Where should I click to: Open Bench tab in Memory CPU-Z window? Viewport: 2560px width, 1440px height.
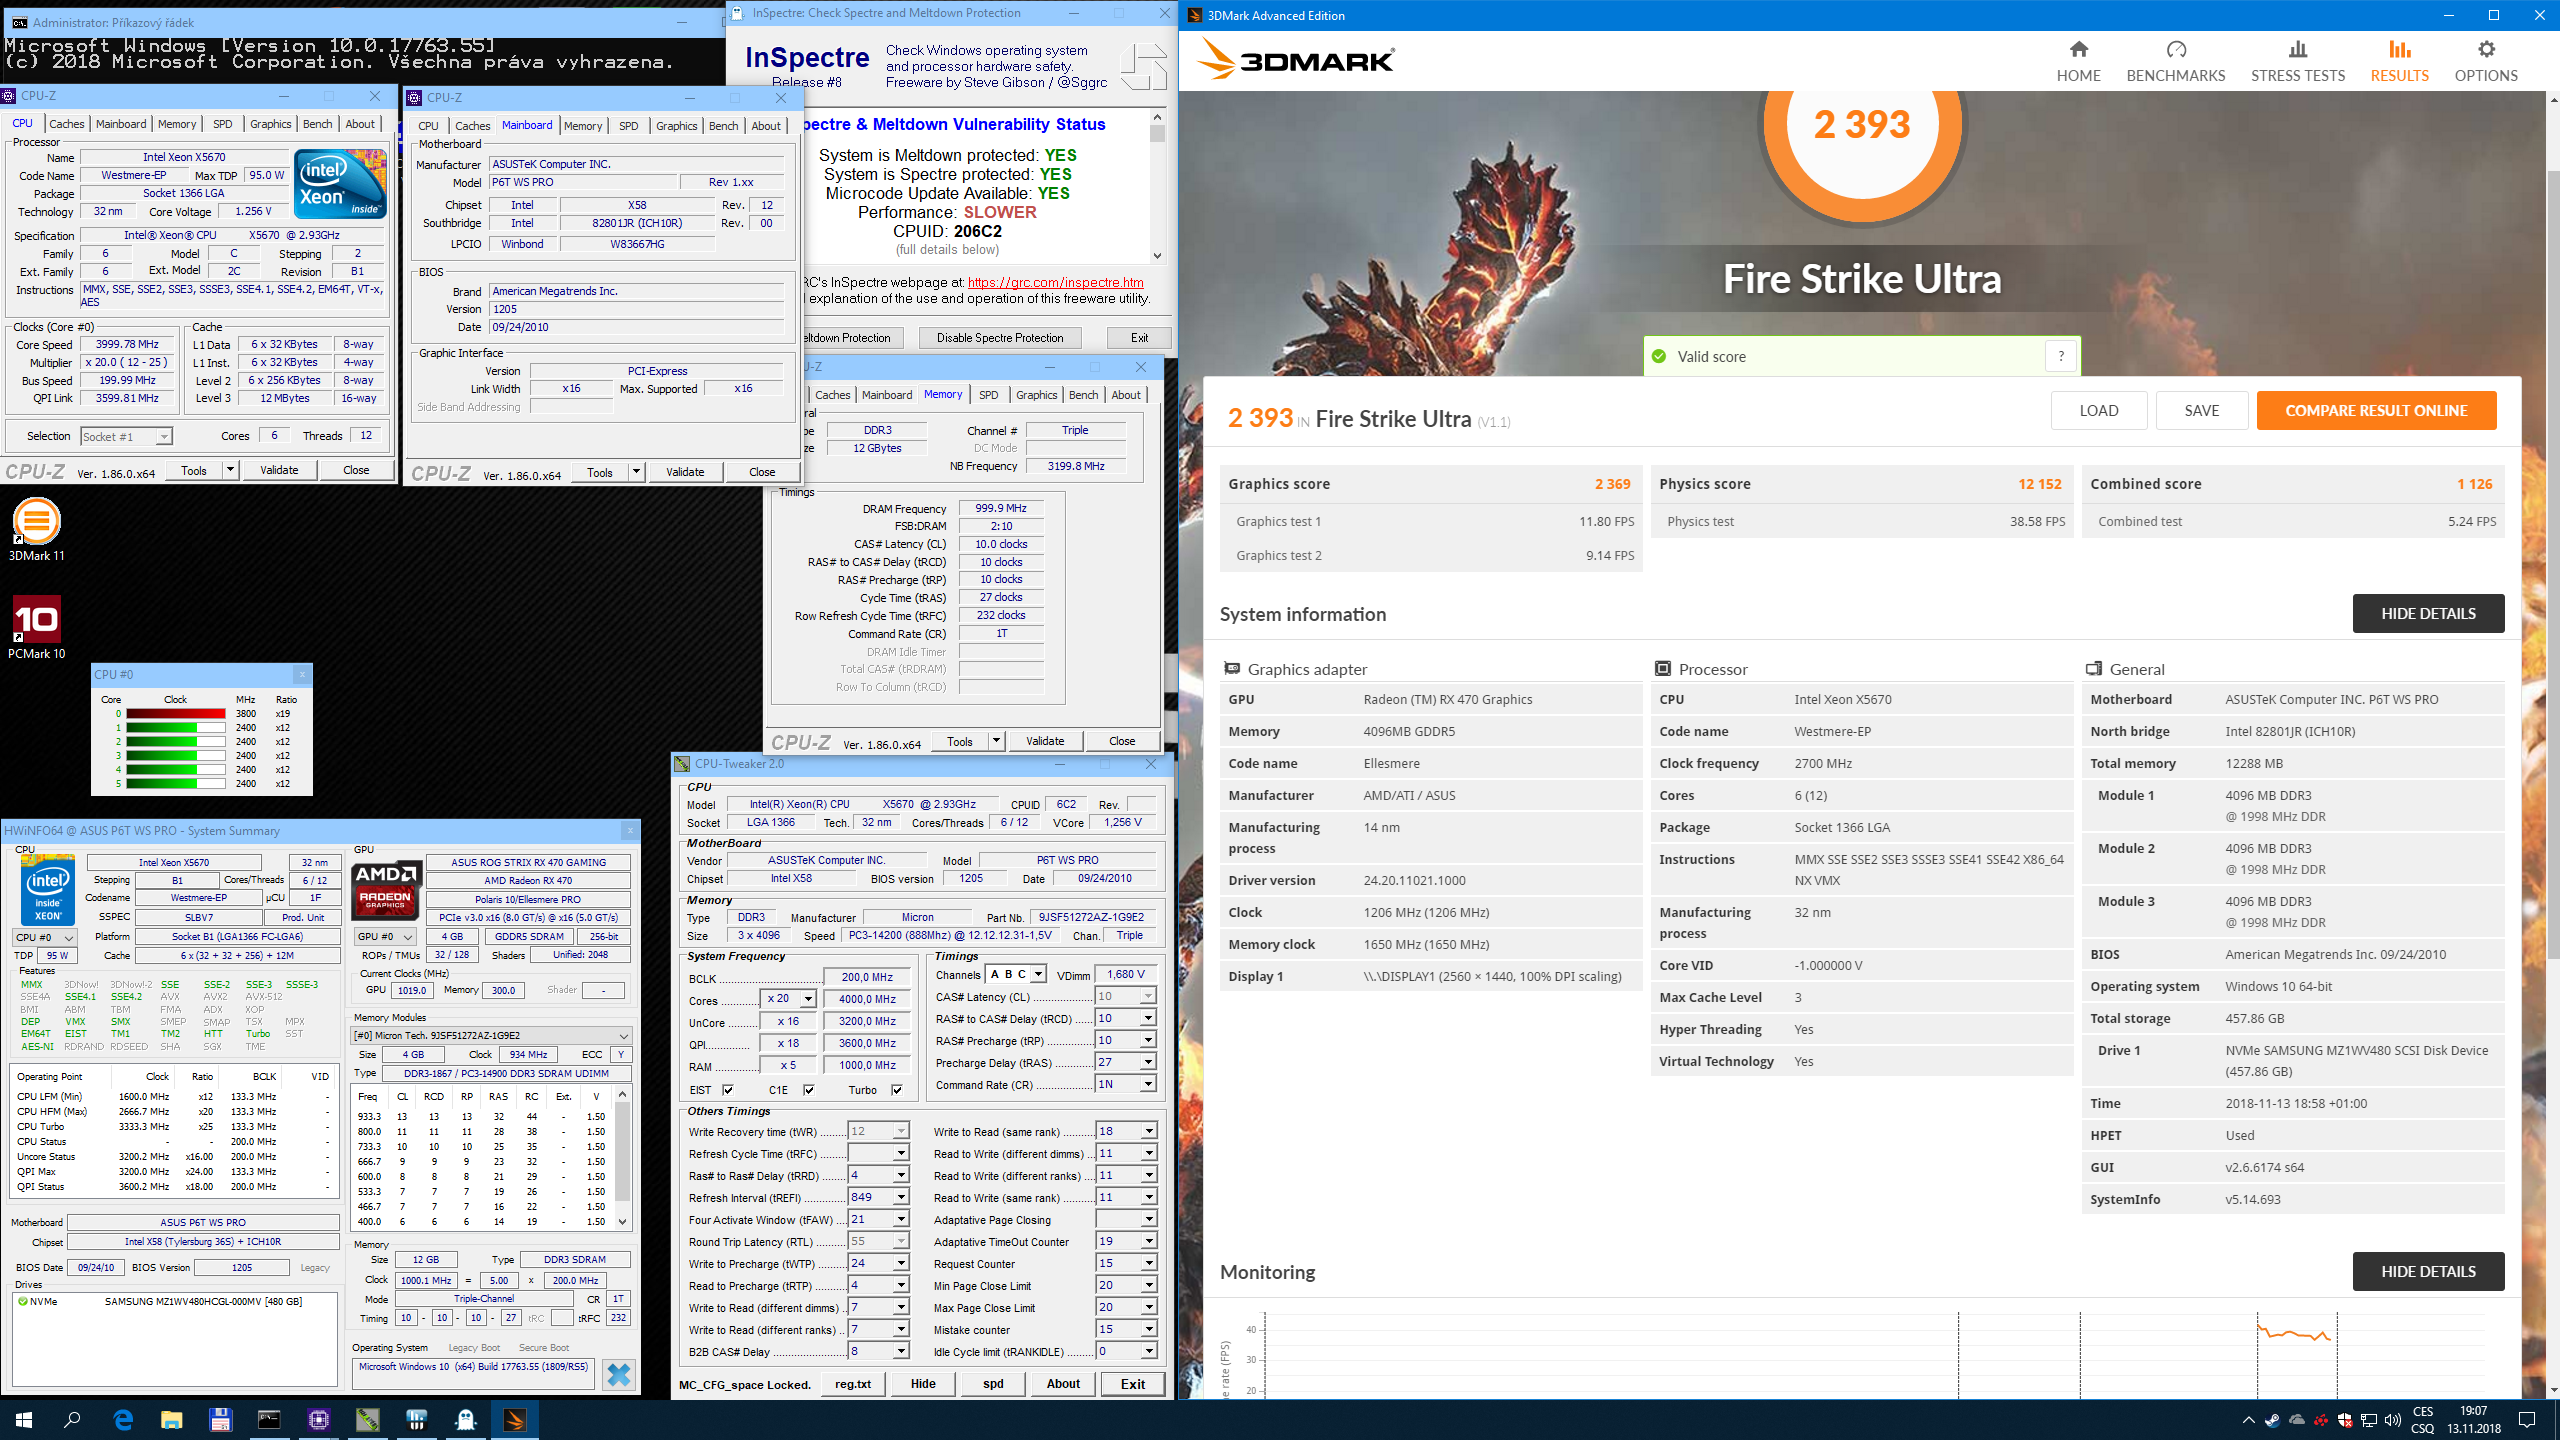point(1083,395)
